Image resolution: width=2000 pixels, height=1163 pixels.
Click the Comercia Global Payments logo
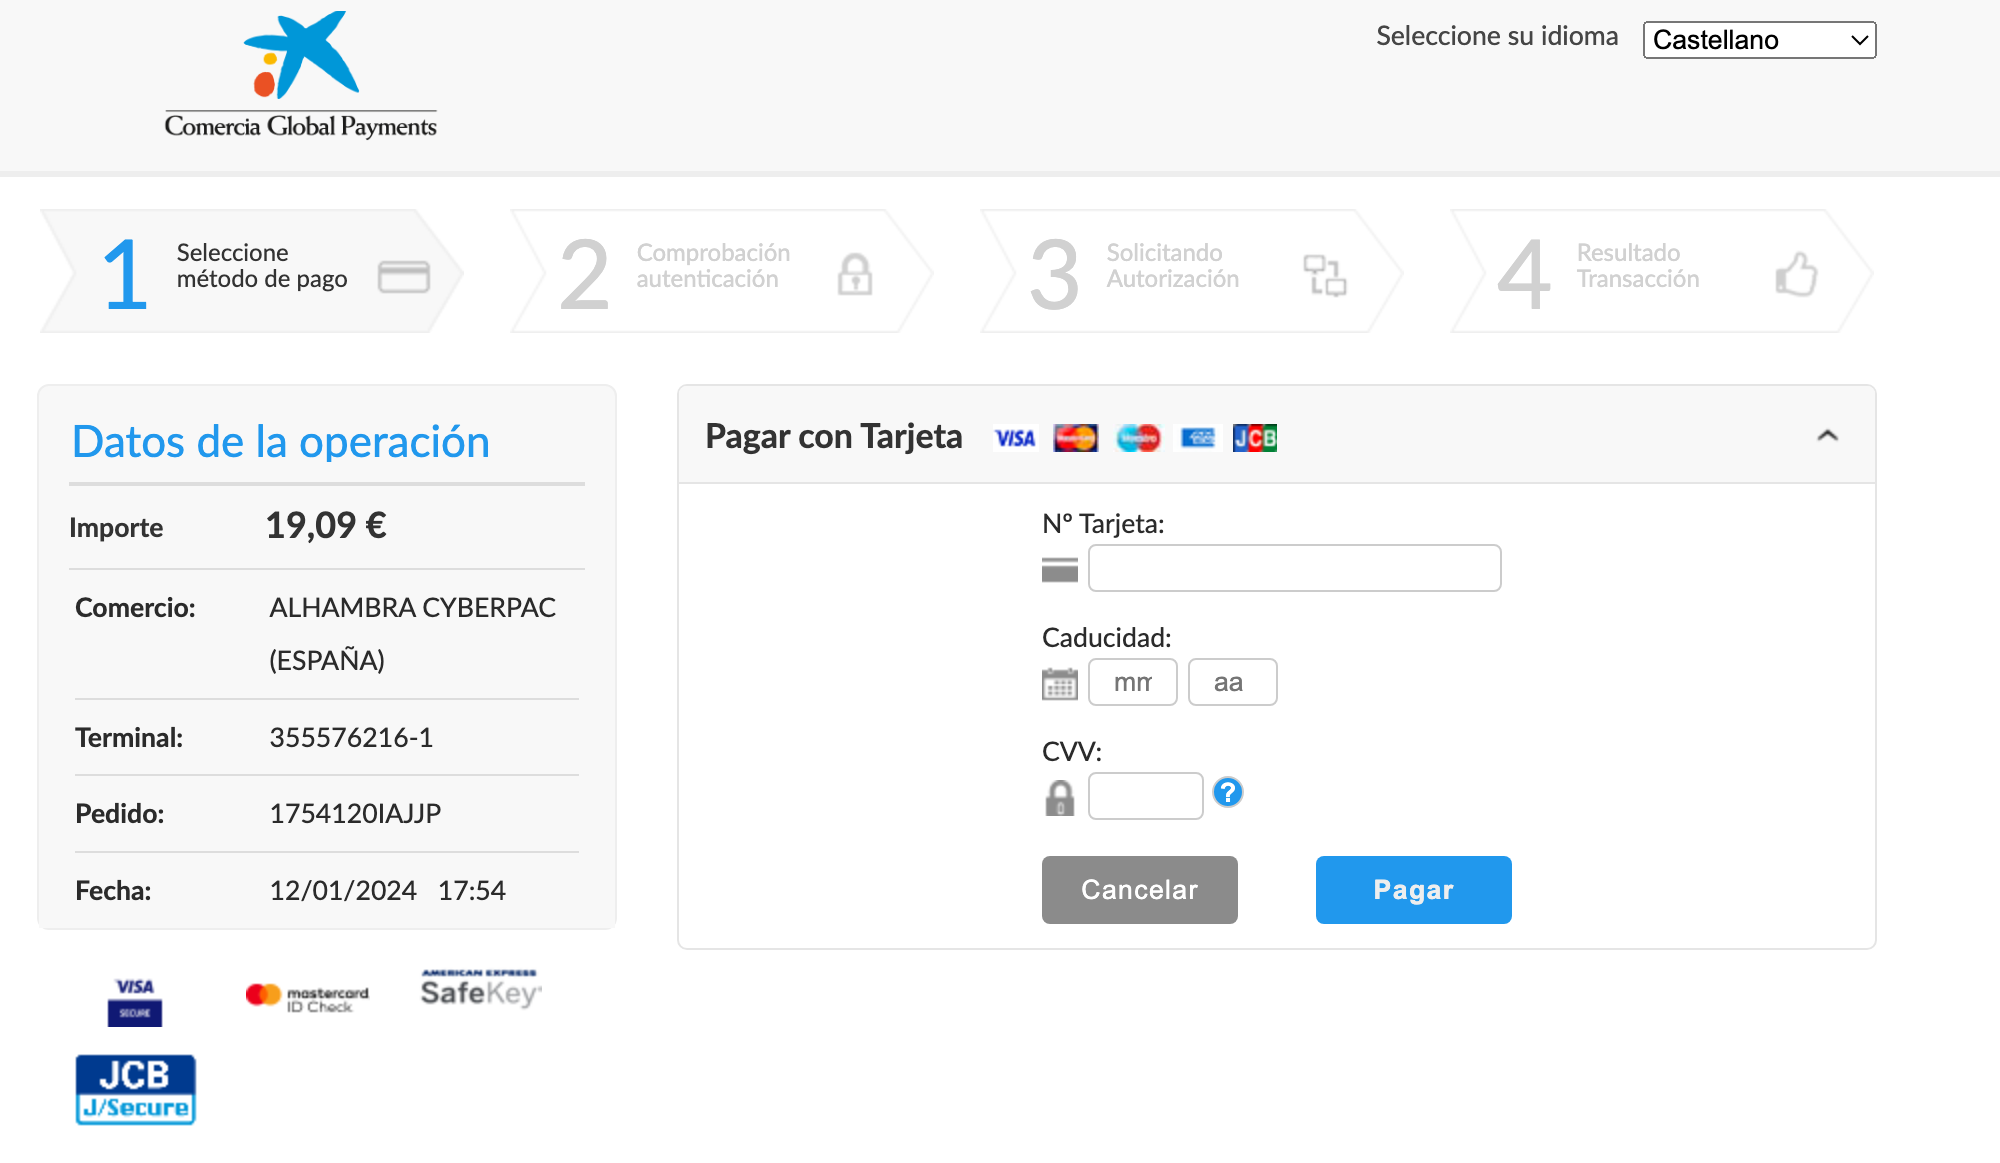[300, 76]
